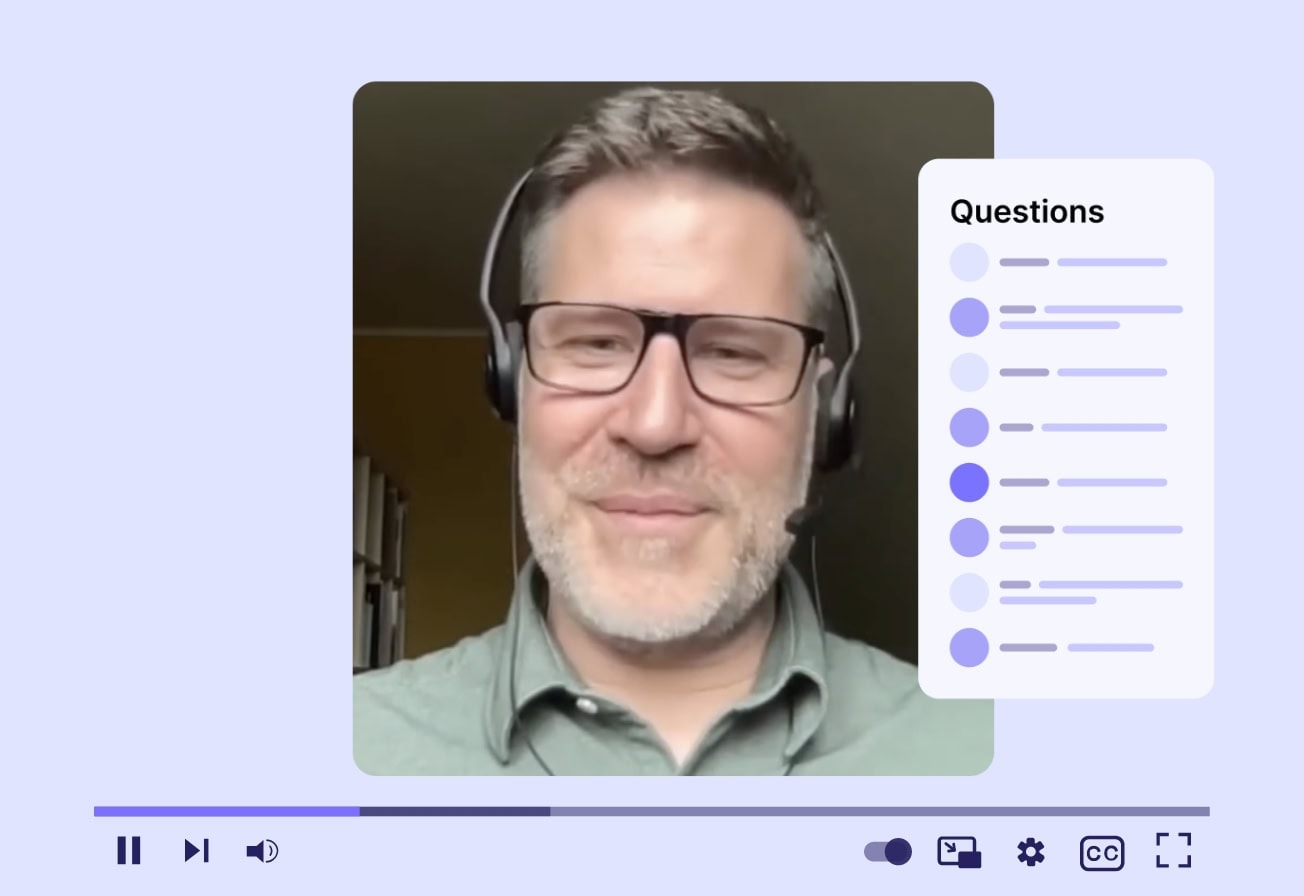Click the avatar of the first question
1304x896 pixels.
point(969,262)
